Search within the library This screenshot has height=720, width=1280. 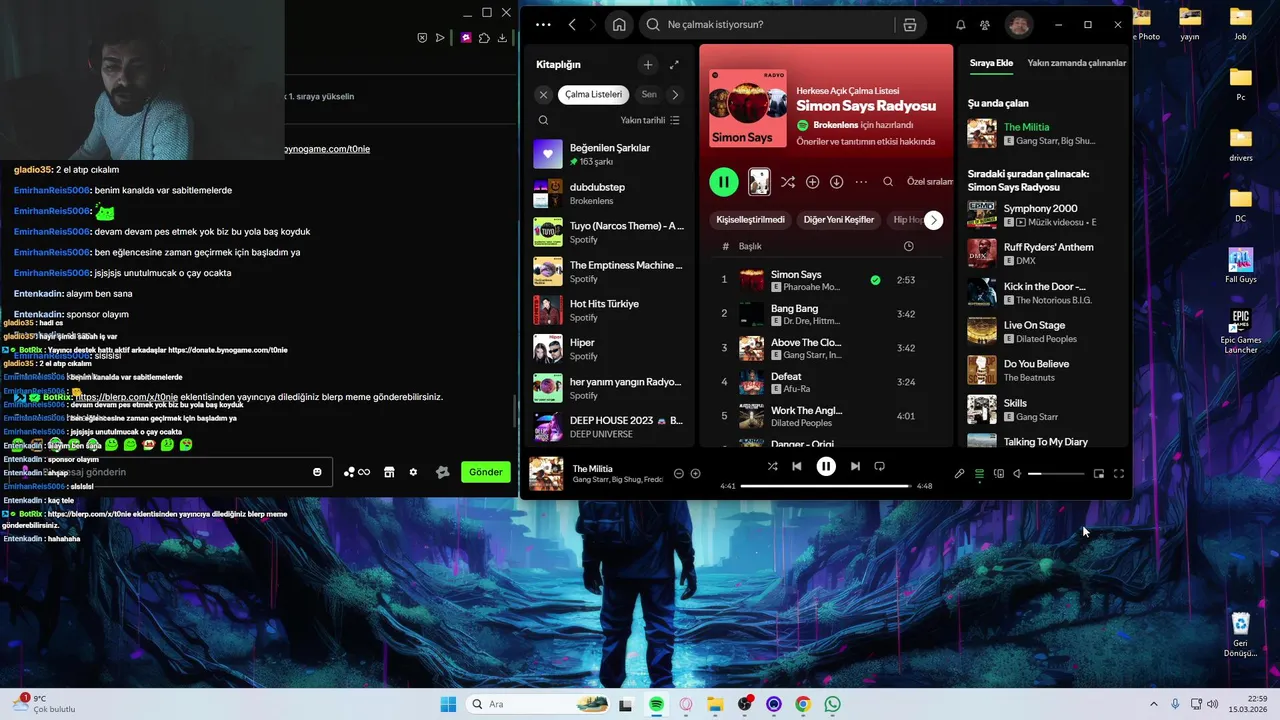543,120
